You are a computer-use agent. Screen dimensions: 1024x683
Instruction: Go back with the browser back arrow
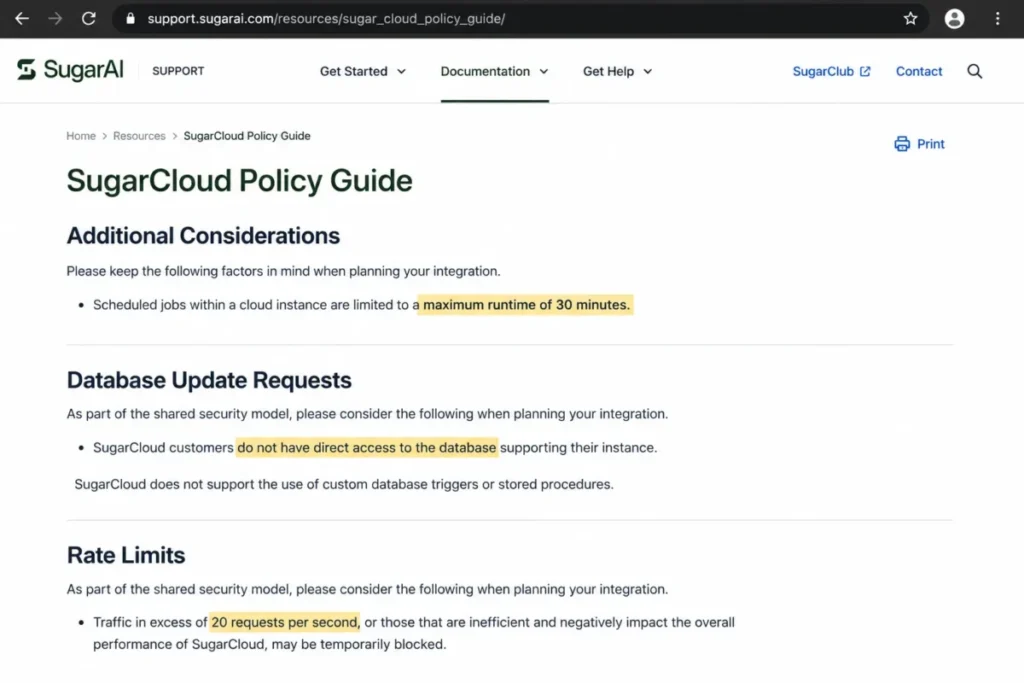pyautogui.click(x=22, y=18)
